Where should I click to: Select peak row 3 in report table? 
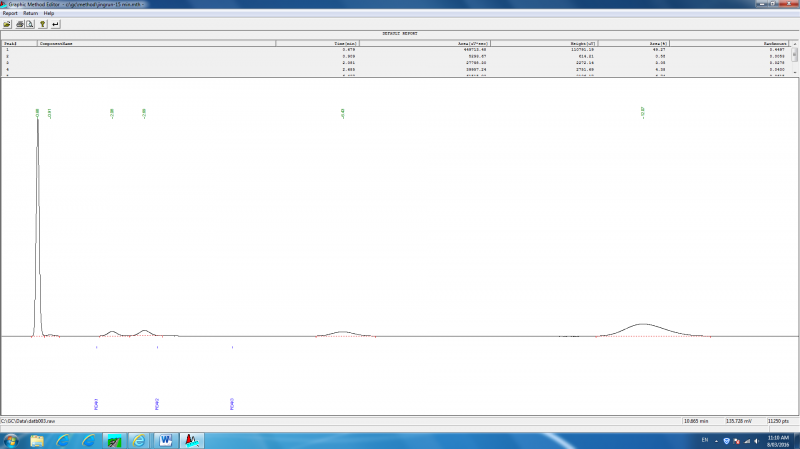pos(395,63)
